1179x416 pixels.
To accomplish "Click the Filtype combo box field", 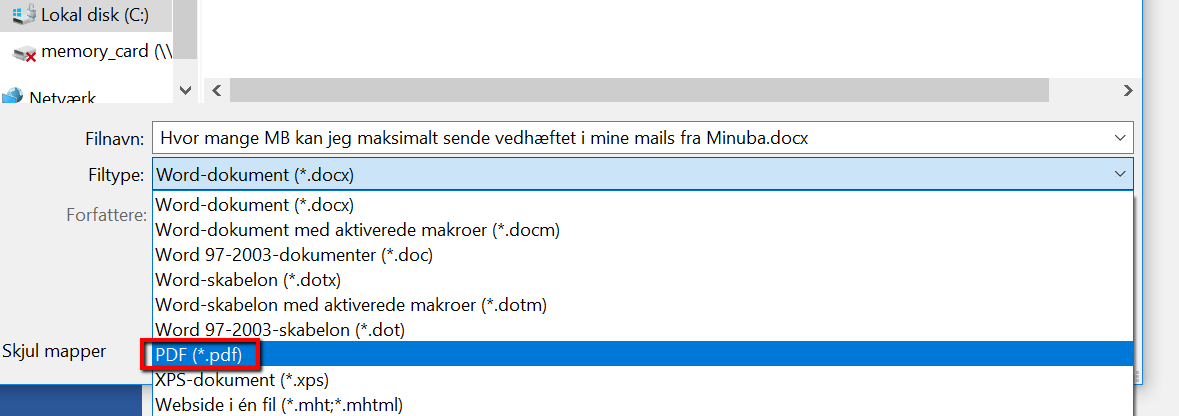I will click(642, 175).
